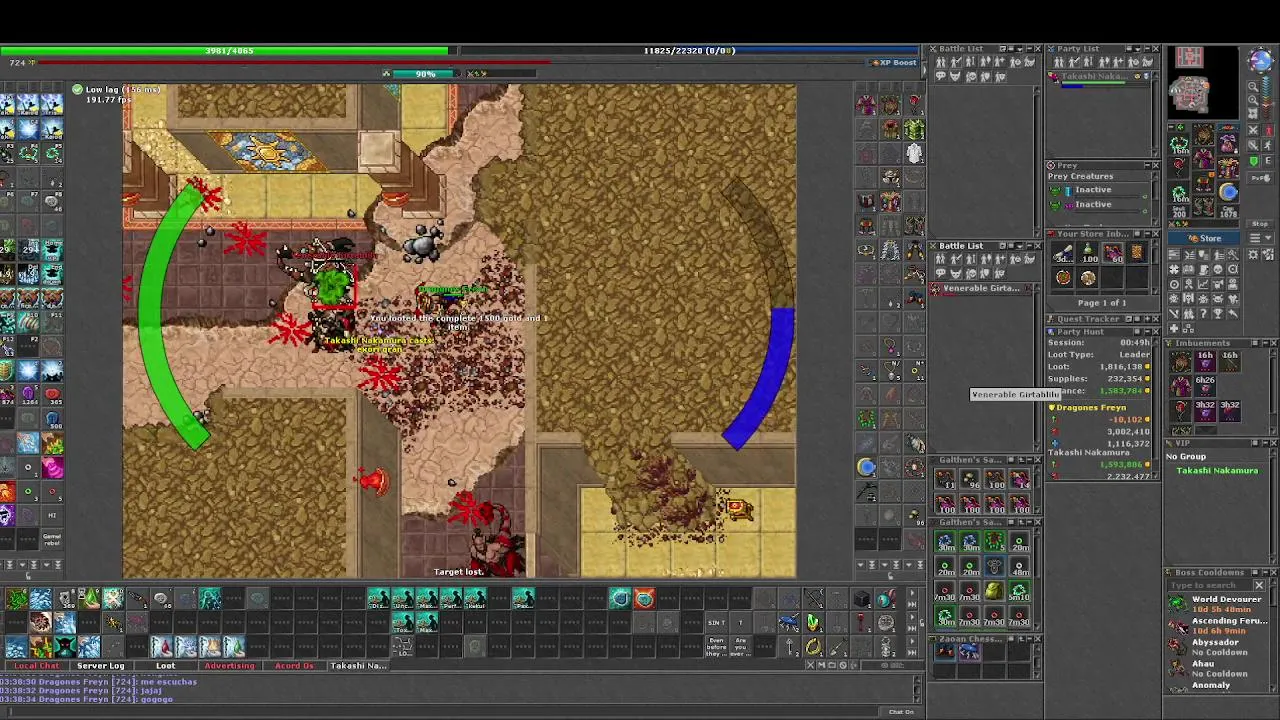Switch to the Takashi Na... chat tab
The image size is (1280, 720).
pos(358,666)
